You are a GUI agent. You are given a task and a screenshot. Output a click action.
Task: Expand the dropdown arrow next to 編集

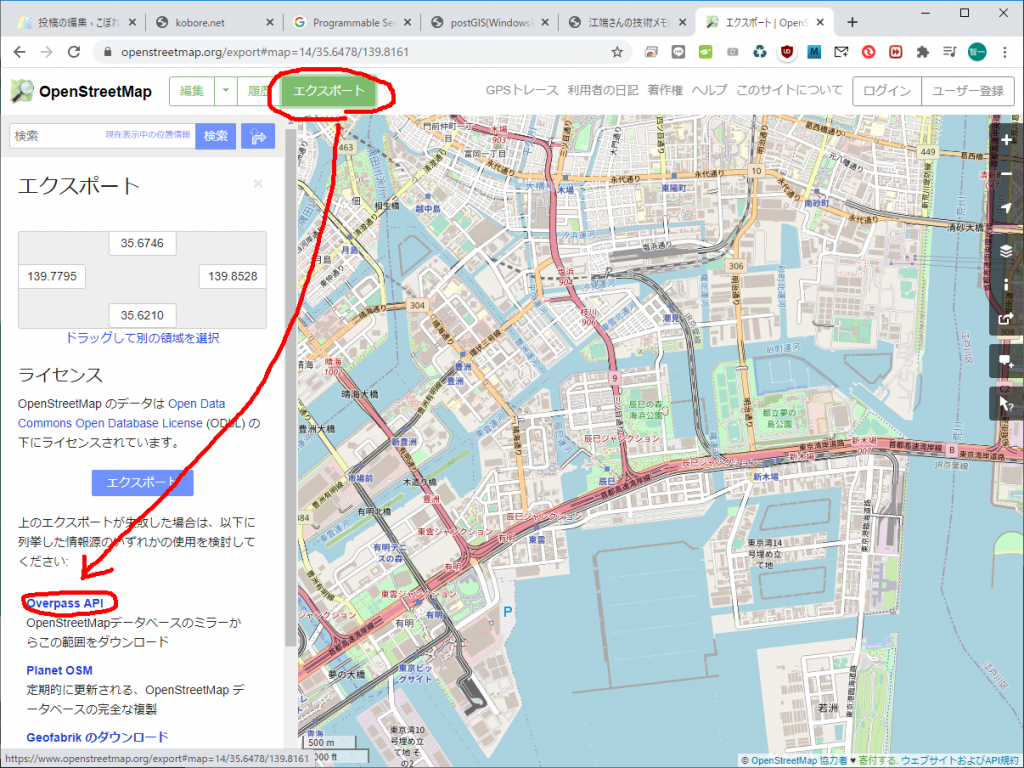coord(226,91)
